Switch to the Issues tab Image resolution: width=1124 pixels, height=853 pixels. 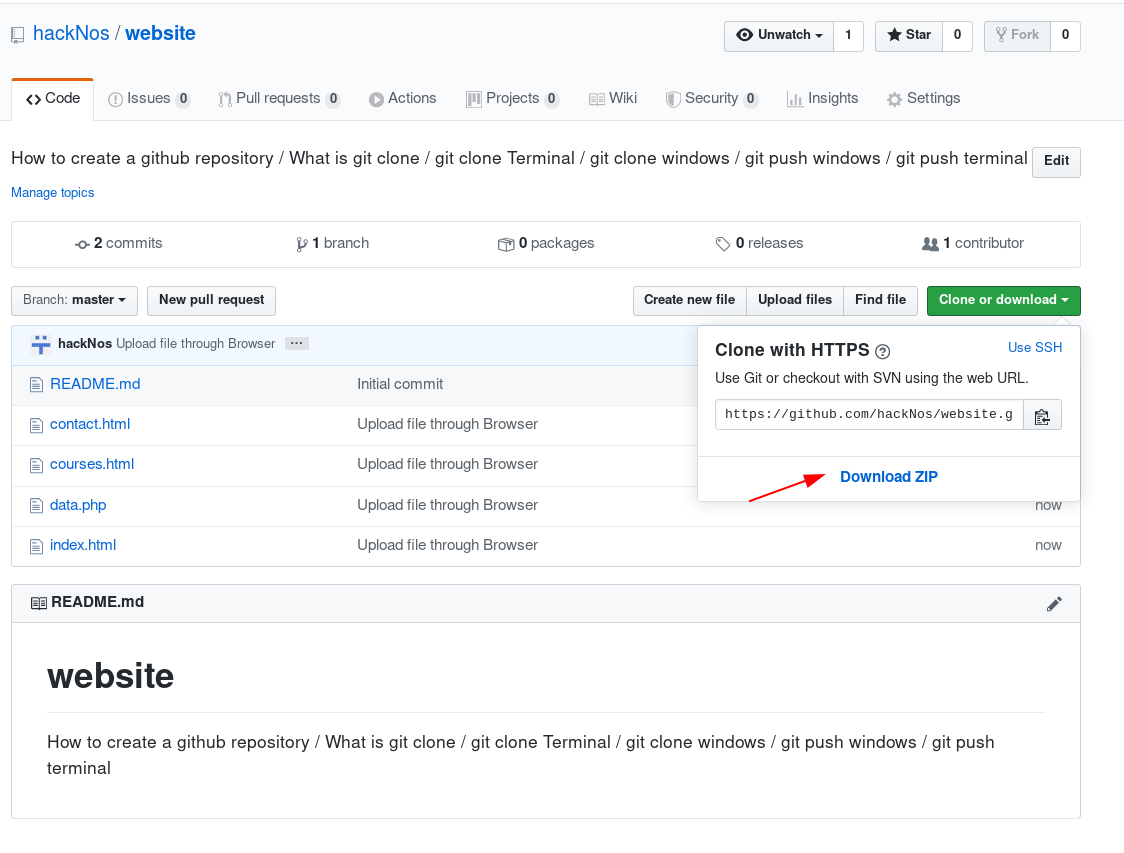(x=149, y=98)
